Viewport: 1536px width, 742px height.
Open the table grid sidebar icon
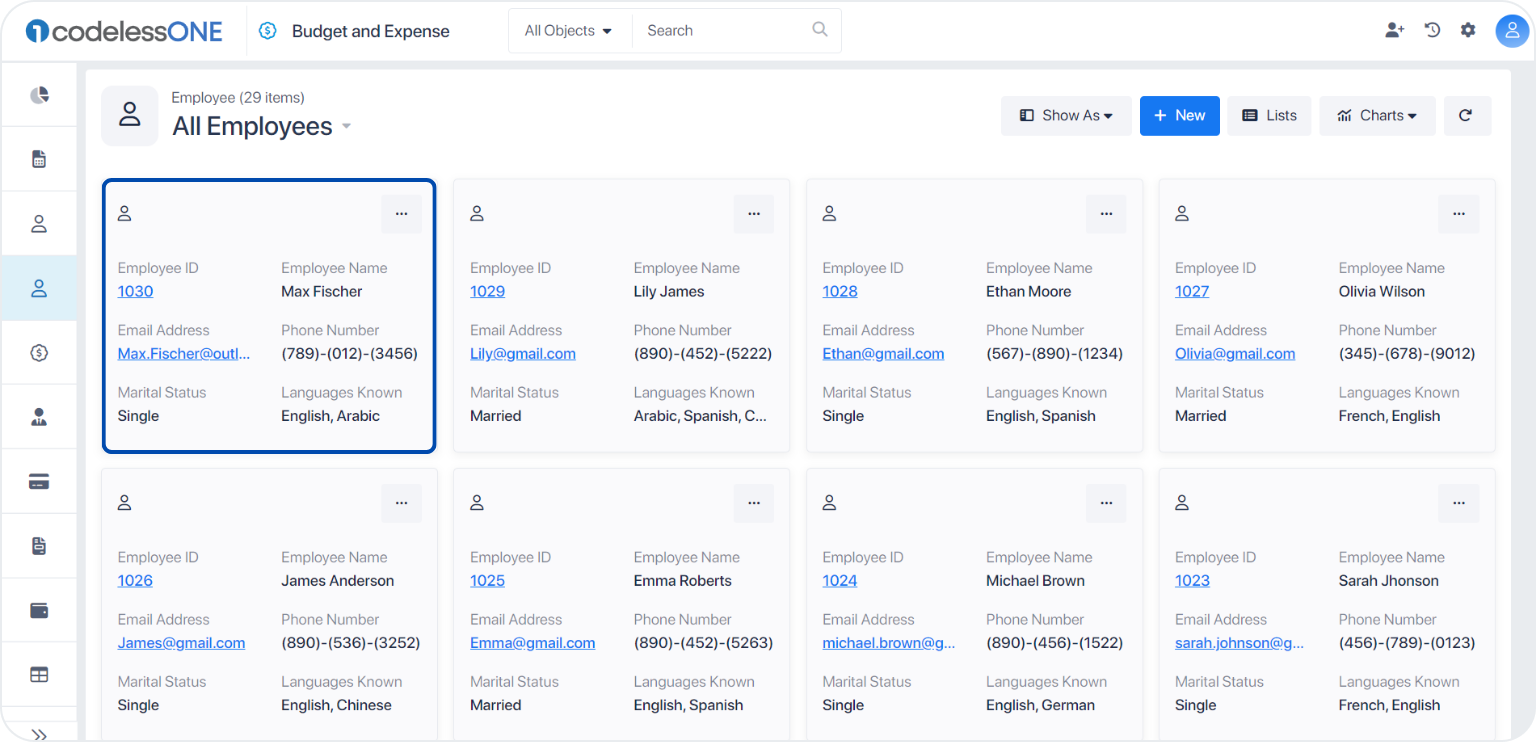39,675
